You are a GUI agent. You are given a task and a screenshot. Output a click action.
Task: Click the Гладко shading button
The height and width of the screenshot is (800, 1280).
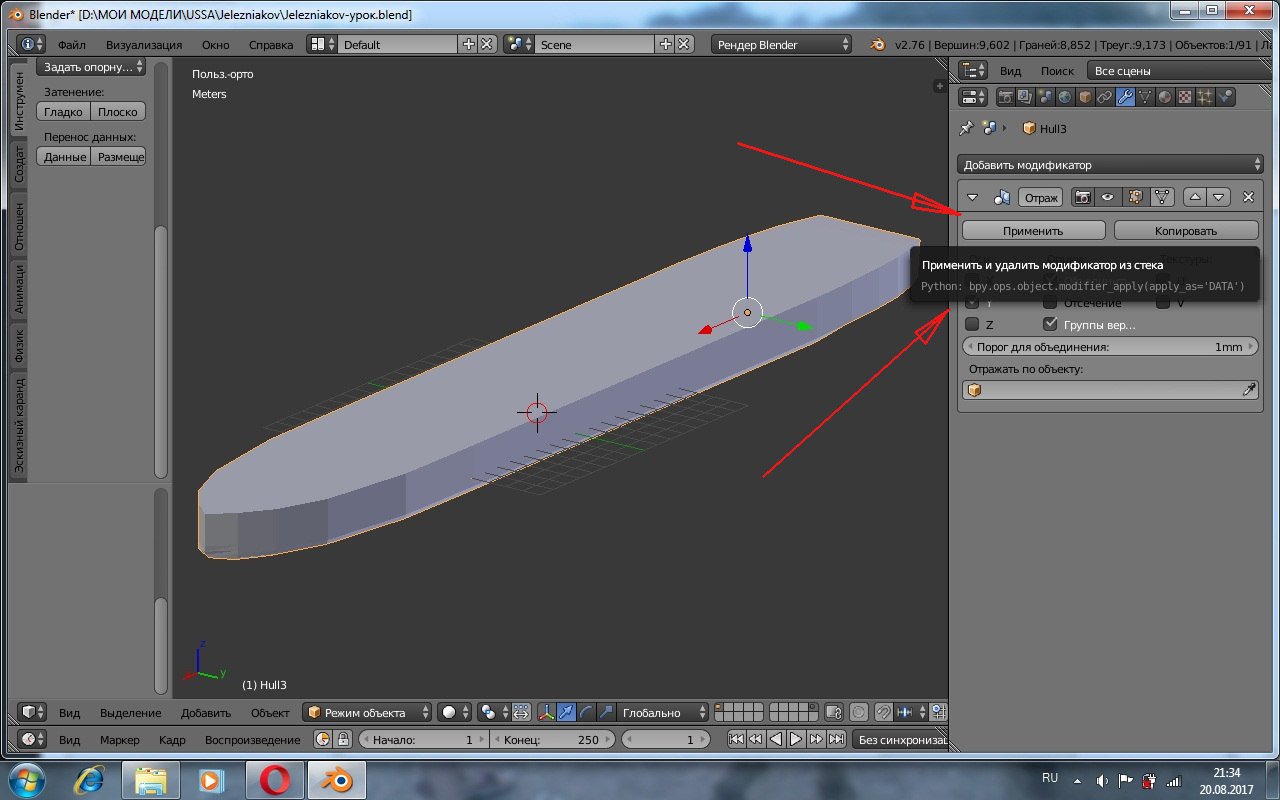click(x=63, y=112)
